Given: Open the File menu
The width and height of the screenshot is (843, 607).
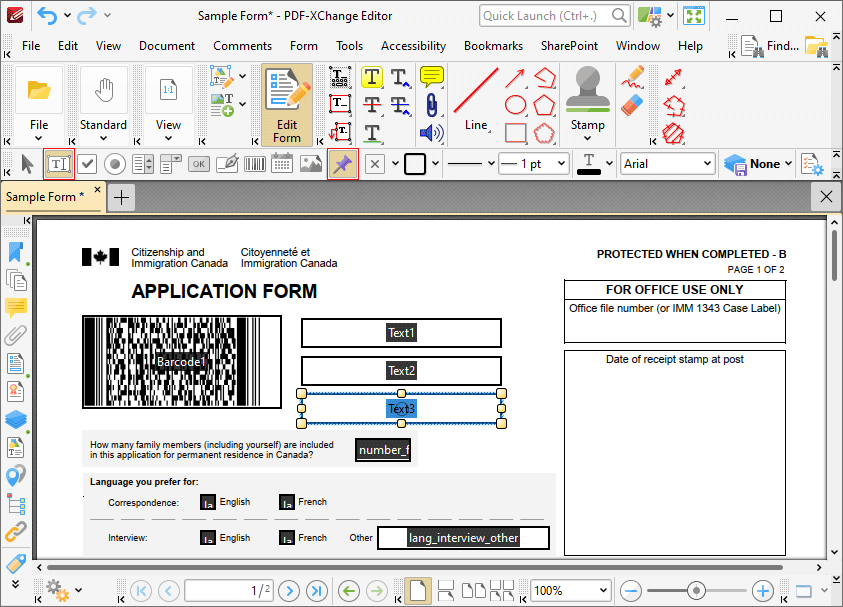Looking at the screenshot, I should (31, 46).
